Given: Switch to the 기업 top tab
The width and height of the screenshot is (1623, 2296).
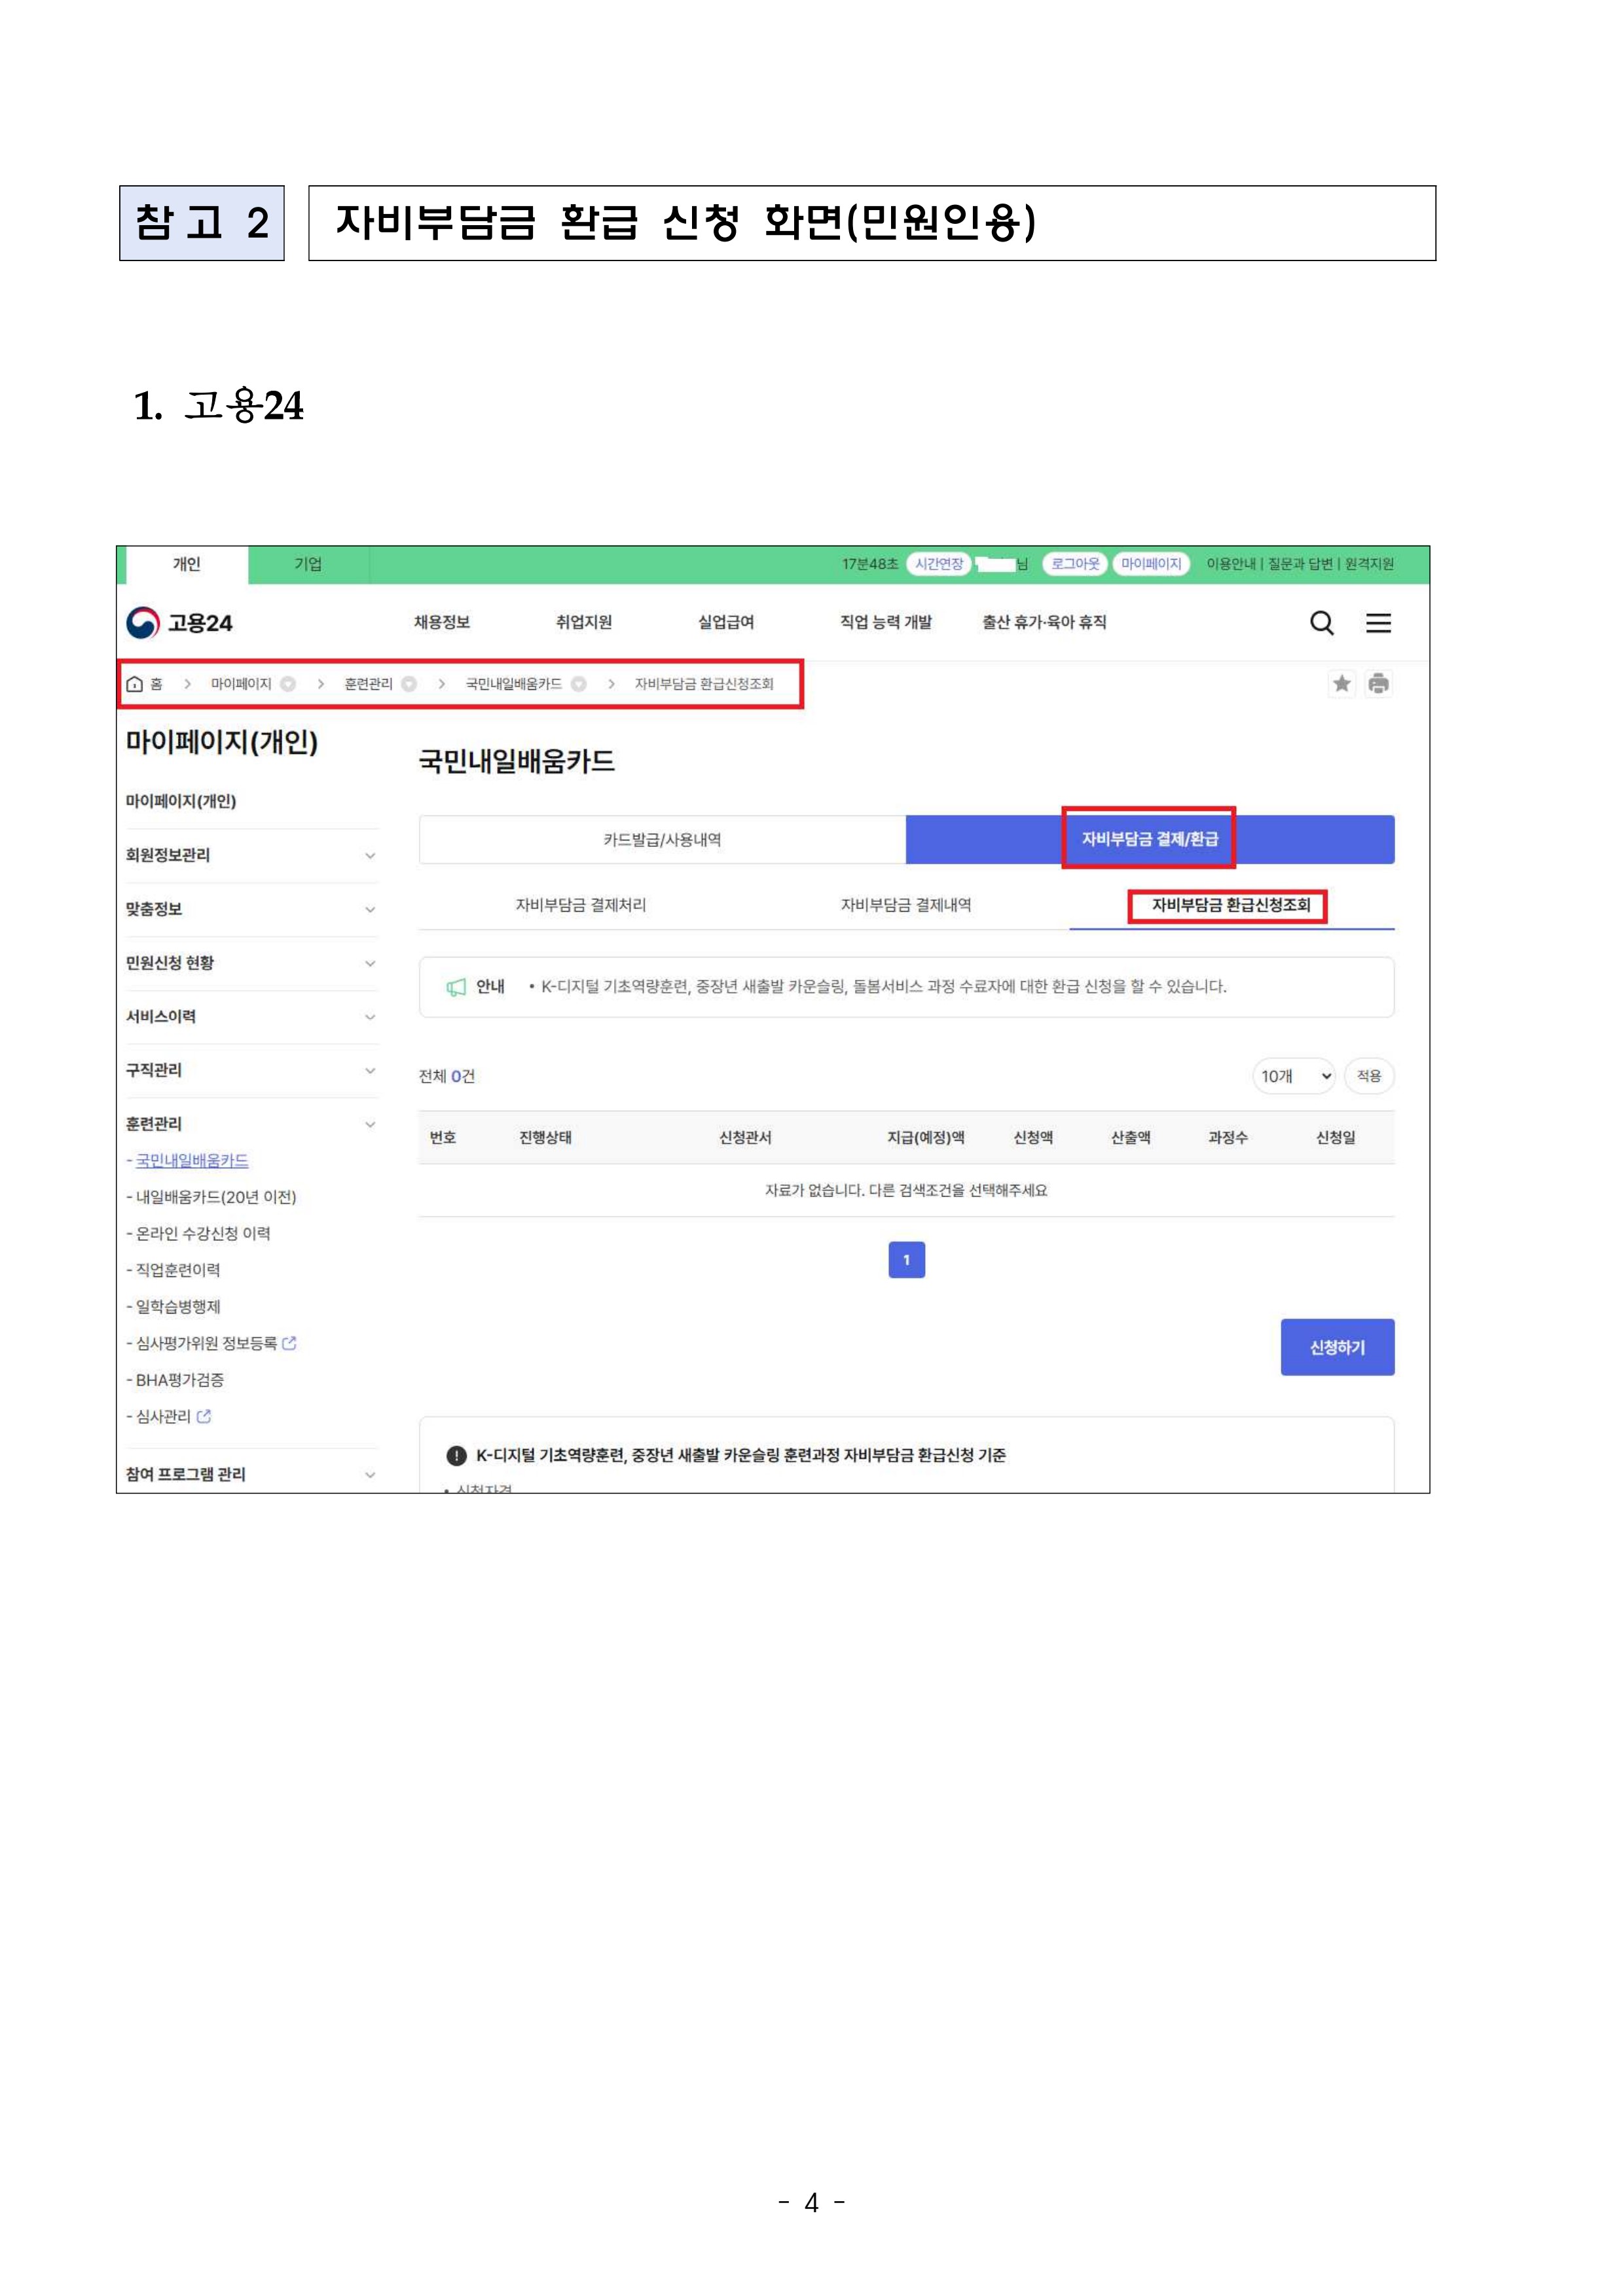Looking at the screenshot, I should click(x=308, y=564).
